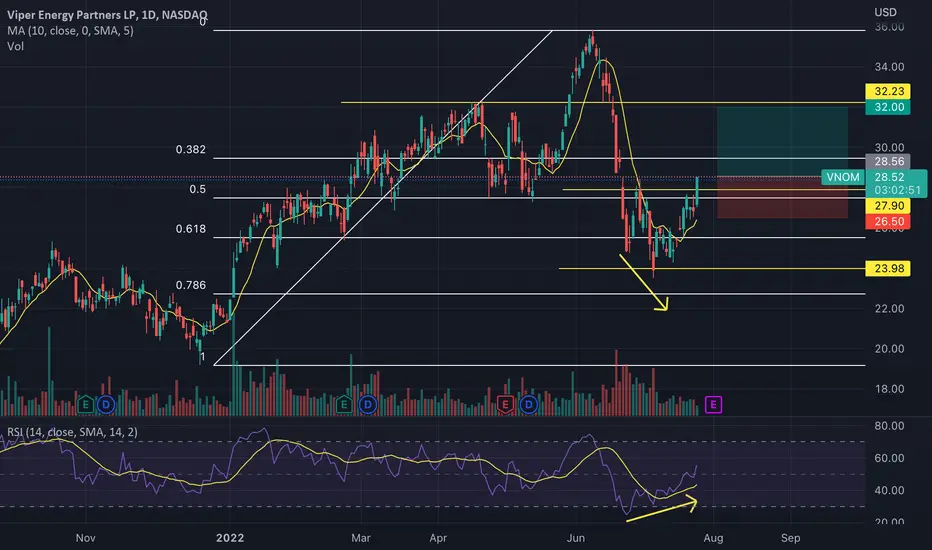Select the 0.5 Fibonacci level label
This screenshot has height=550, width=932.
pos(197,189)
